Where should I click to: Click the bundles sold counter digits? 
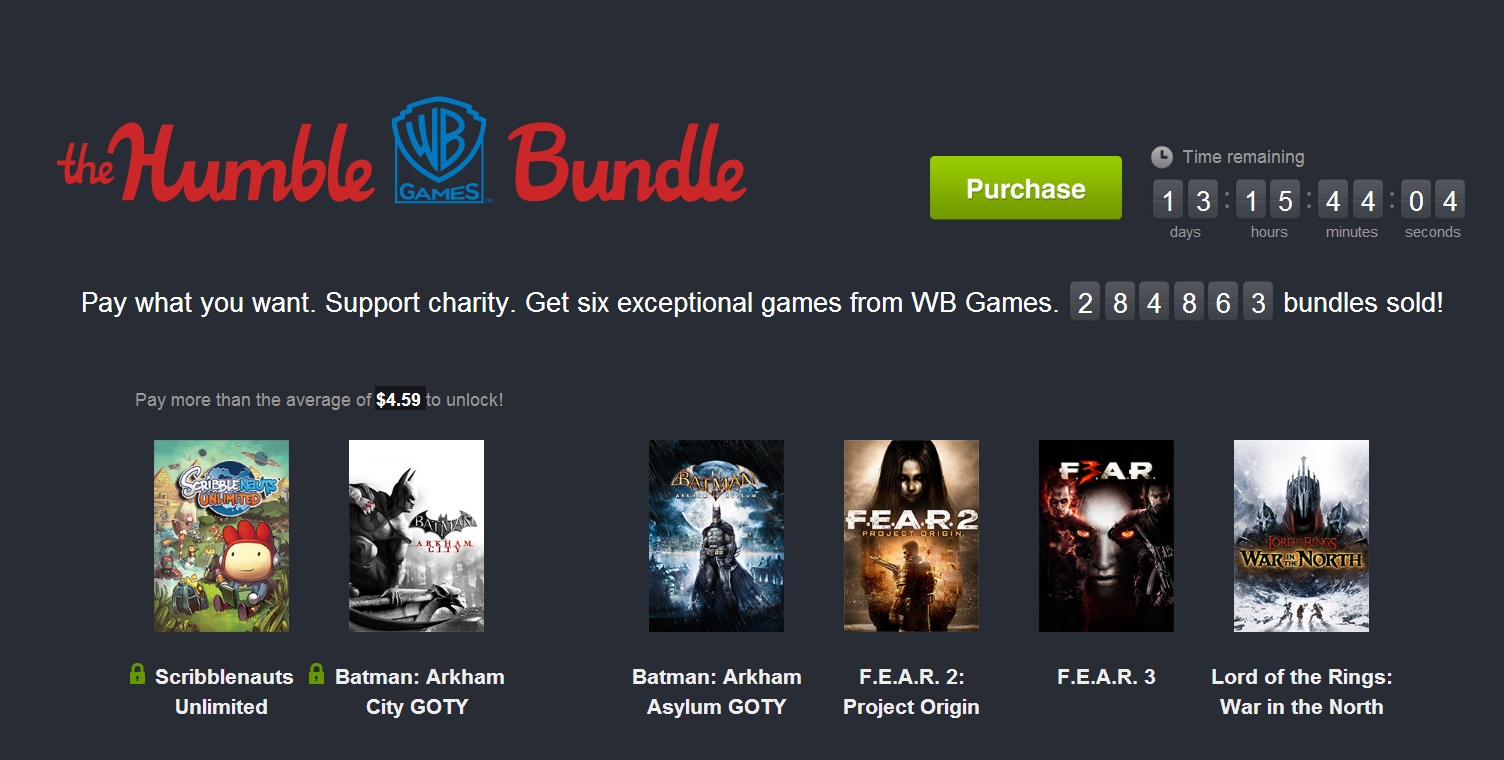(x=1171, y=302)
